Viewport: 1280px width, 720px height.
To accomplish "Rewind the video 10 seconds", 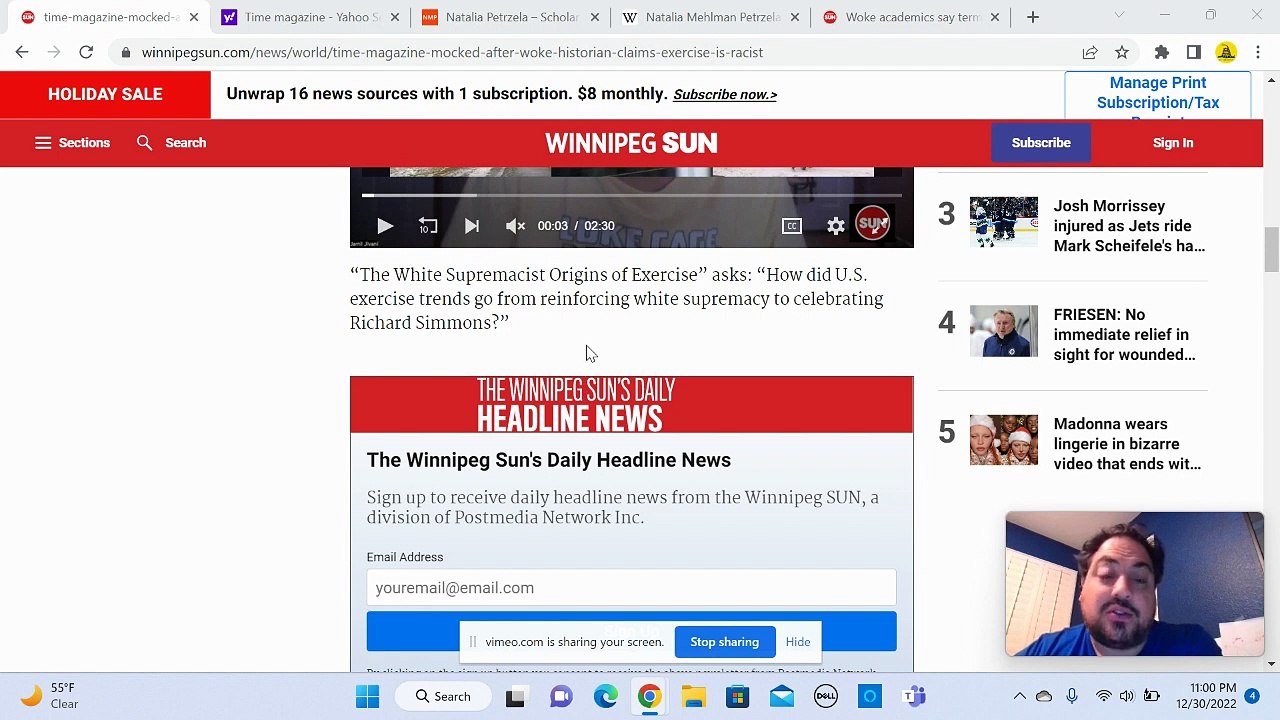I will click(428, 226).
